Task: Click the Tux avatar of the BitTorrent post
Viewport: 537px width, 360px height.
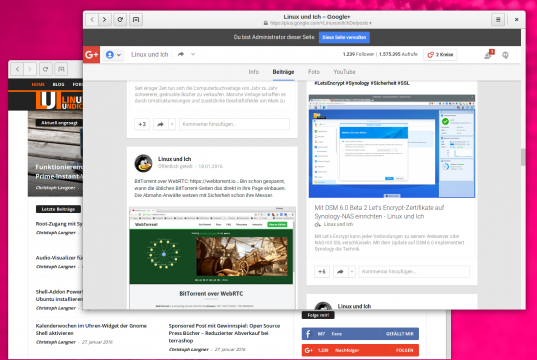Action: click(143, 163)
